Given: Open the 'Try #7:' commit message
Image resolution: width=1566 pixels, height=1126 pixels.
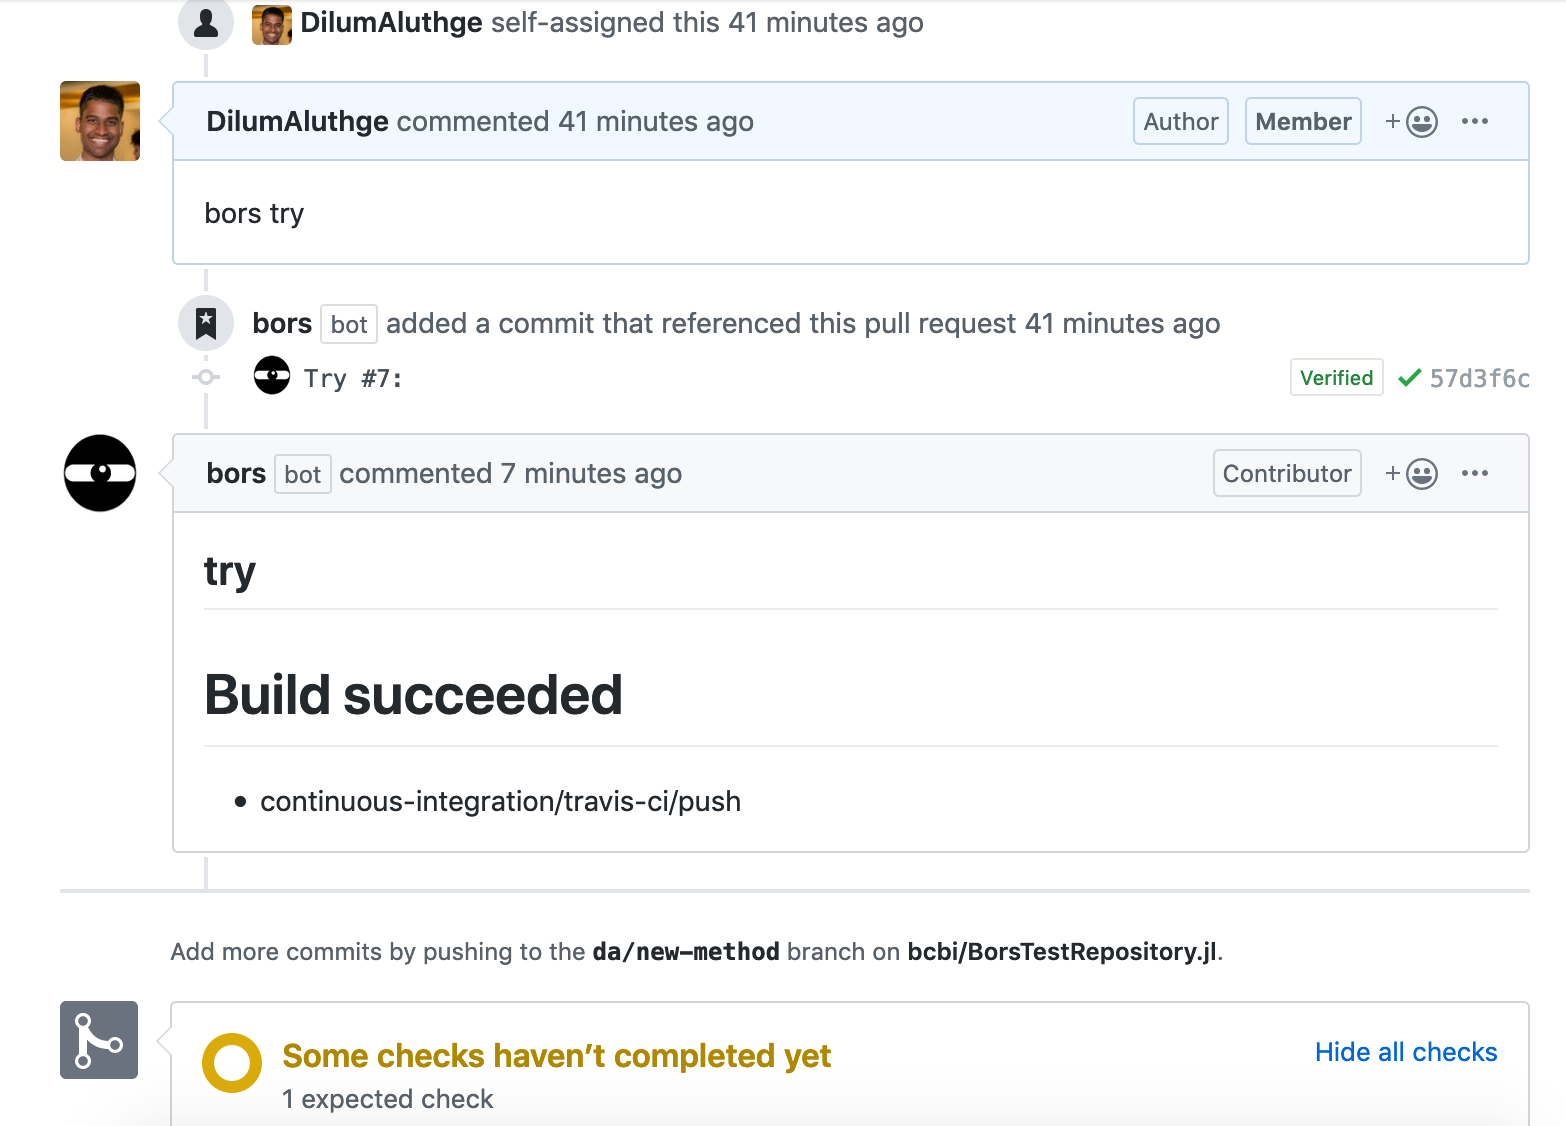Looking at the screenshot, I should click(353, 379).
